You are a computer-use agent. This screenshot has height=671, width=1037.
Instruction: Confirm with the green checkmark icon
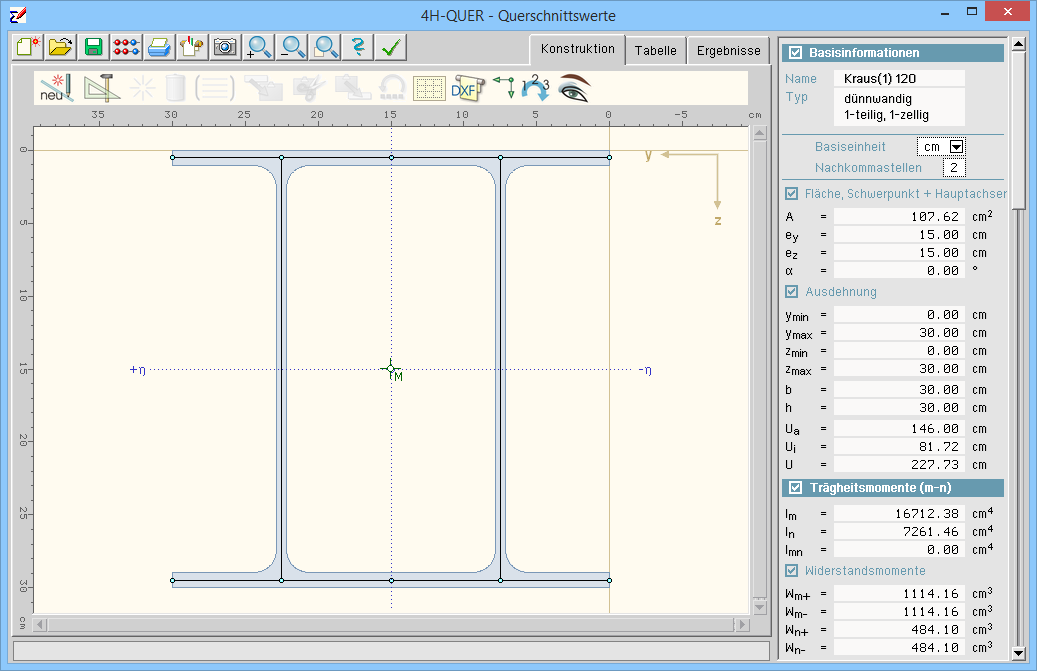pos(391,47)
